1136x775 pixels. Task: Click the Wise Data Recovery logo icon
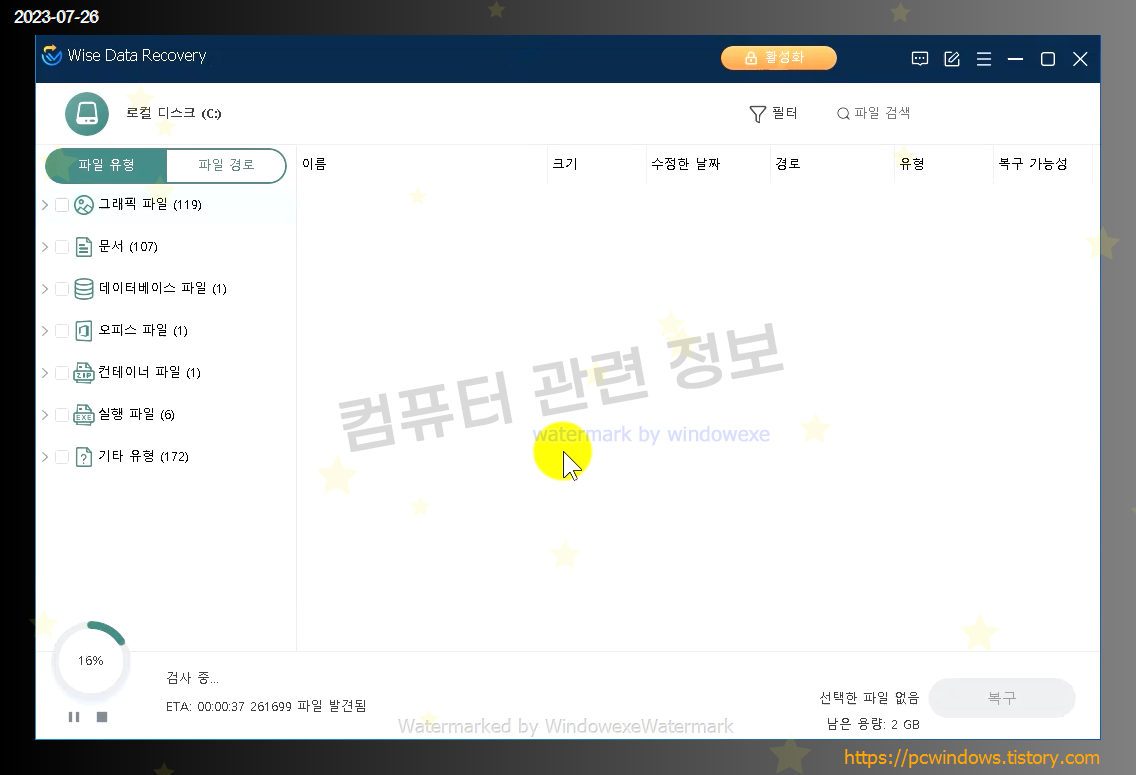coord(51,55)
